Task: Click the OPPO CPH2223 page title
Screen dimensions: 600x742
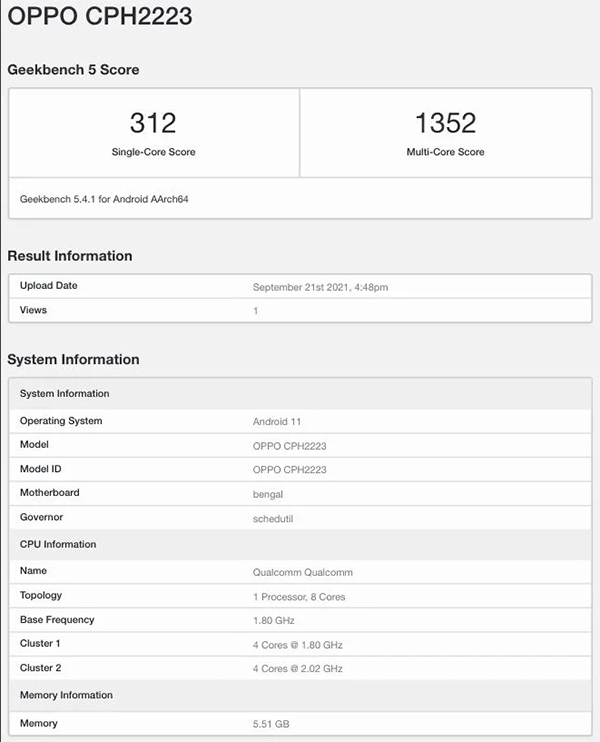Action: click(100, 17)
